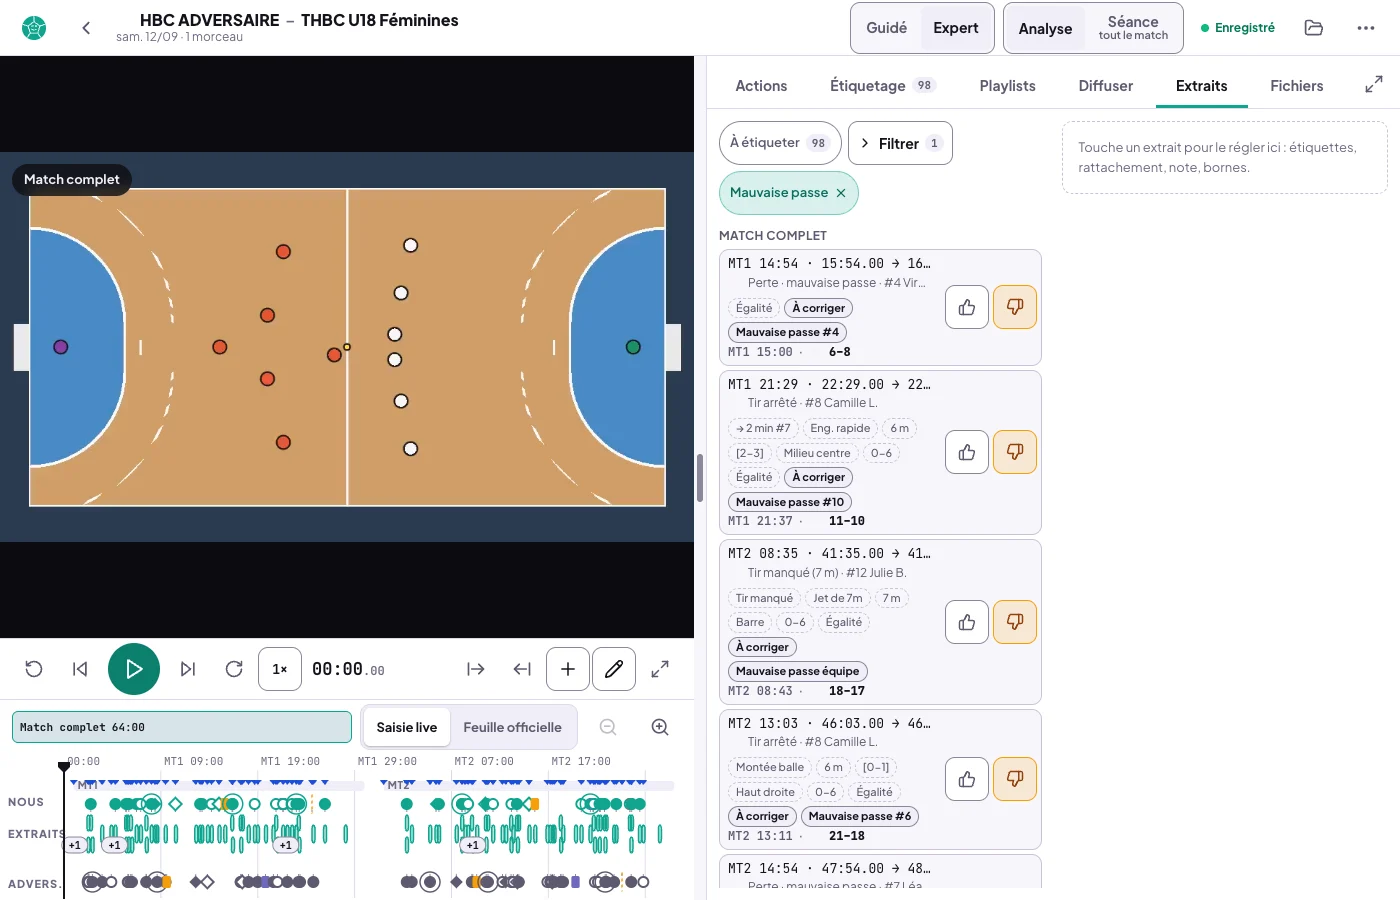Add a new extract with plus button
The width and height of the screenshot is (1400, 900).
coord(568,669)
